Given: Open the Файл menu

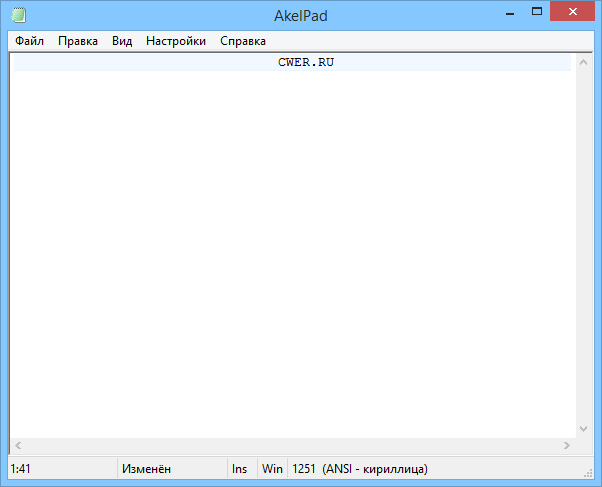Looking at the screenshot, I should (x=29, y=41).
